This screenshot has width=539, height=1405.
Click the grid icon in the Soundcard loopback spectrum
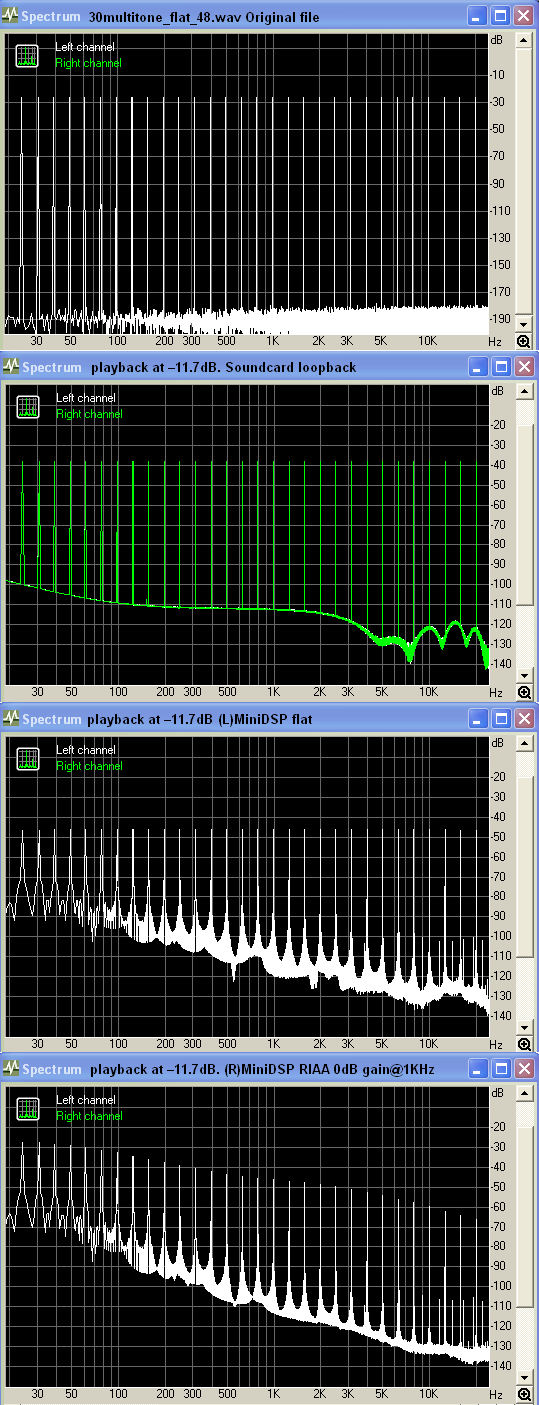(27, 406)
